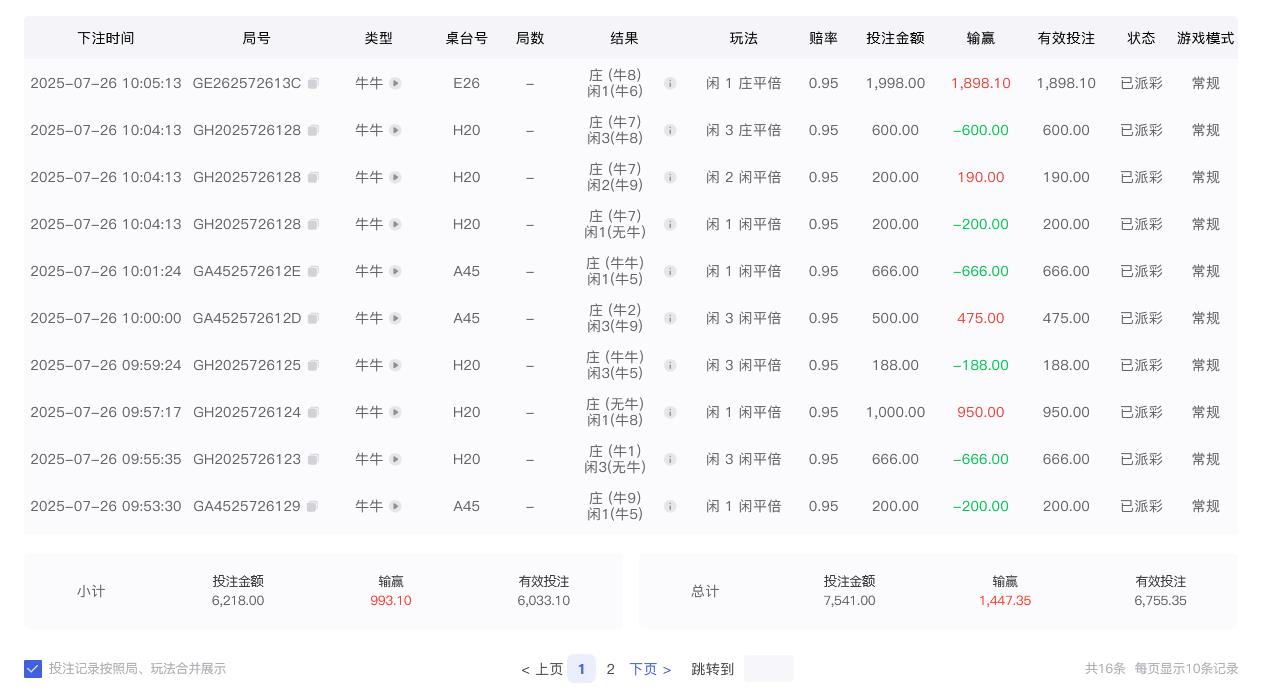Image resolution: width=1274 pixels, height=698 pixels.
Task: Uncheck 投注记录按照局、玩法合并展示
Action: click(x=33, y=668)
